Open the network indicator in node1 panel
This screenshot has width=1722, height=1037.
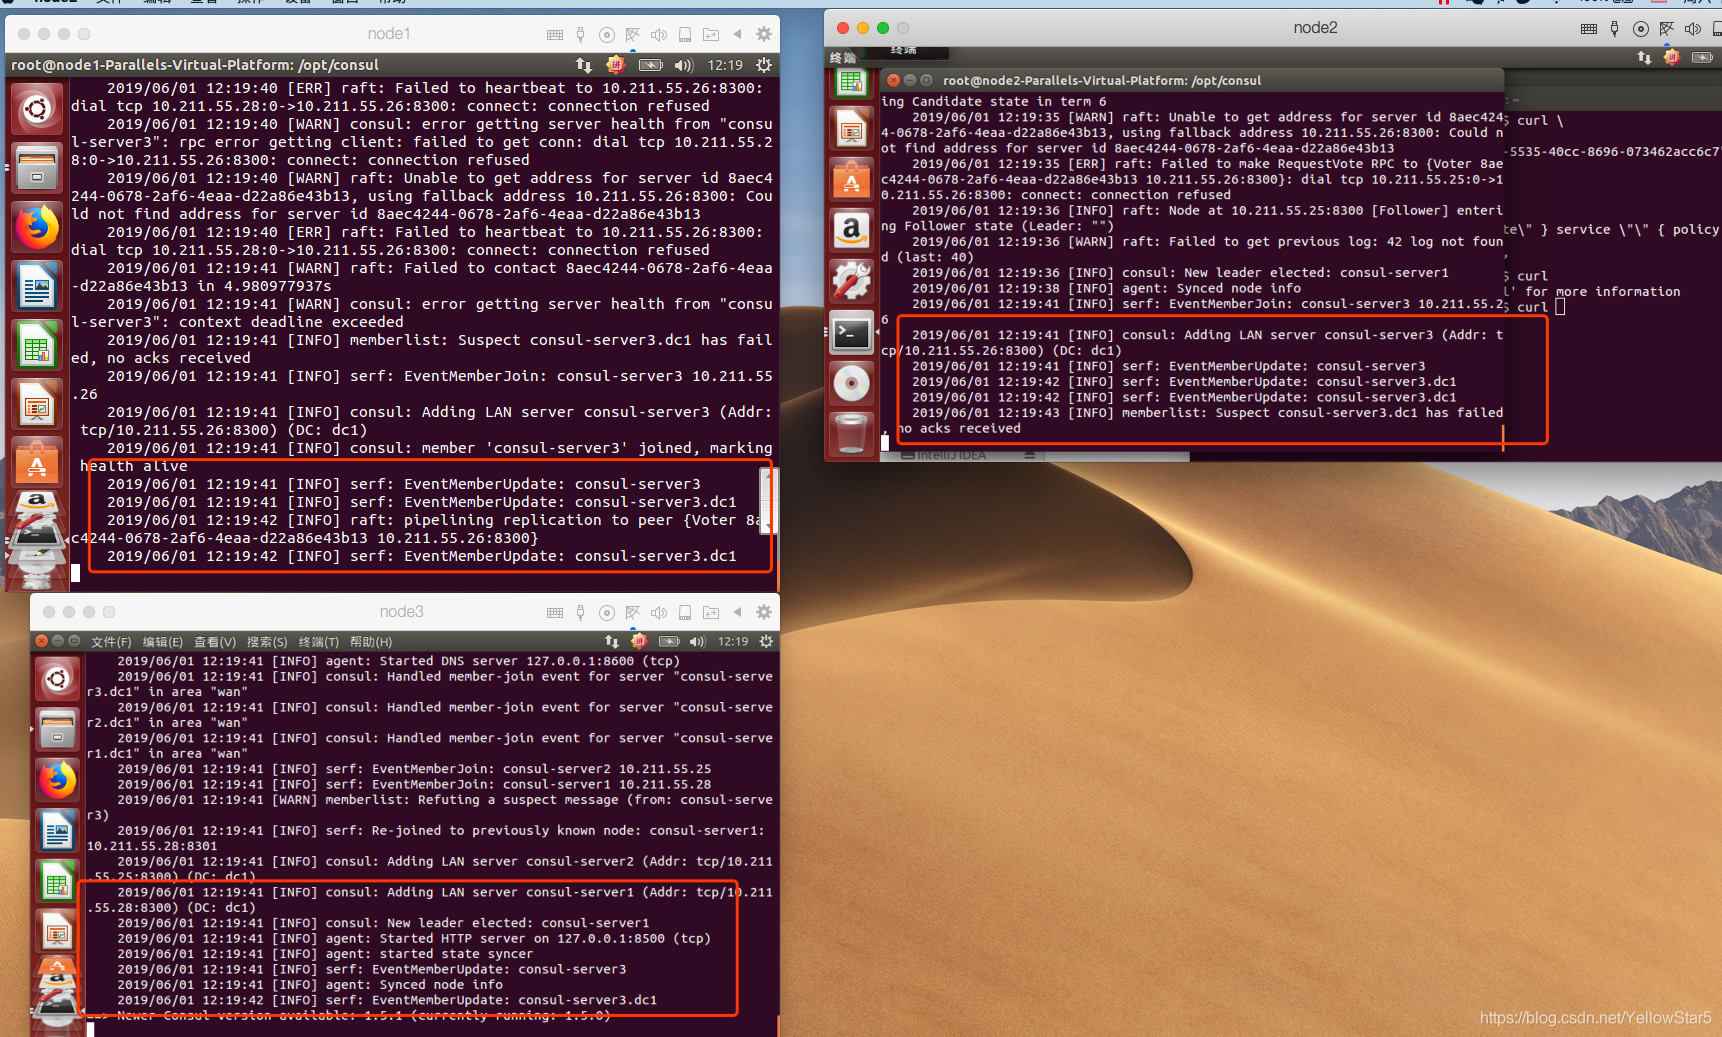584,65
